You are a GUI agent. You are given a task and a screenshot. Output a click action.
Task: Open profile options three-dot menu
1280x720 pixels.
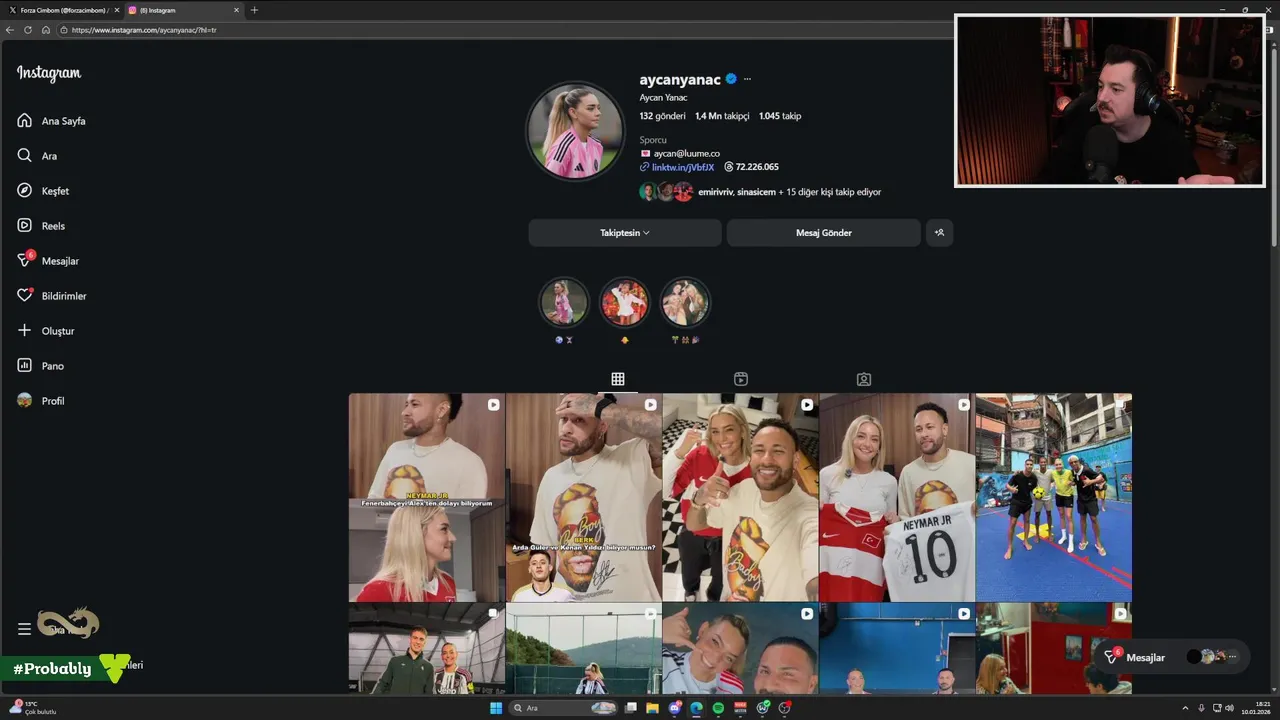[747, 79]
